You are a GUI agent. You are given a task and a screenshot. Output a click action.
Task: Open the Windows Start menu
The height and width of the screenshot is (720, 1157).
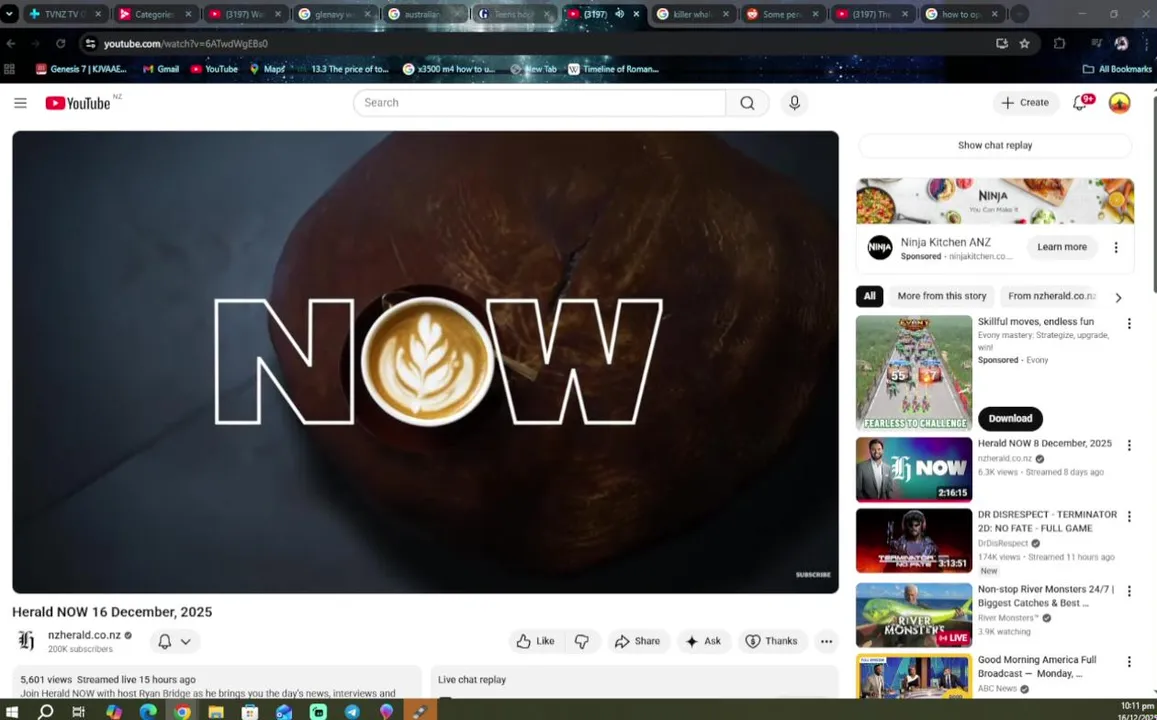pyautogui.click(x=12, y=711)
